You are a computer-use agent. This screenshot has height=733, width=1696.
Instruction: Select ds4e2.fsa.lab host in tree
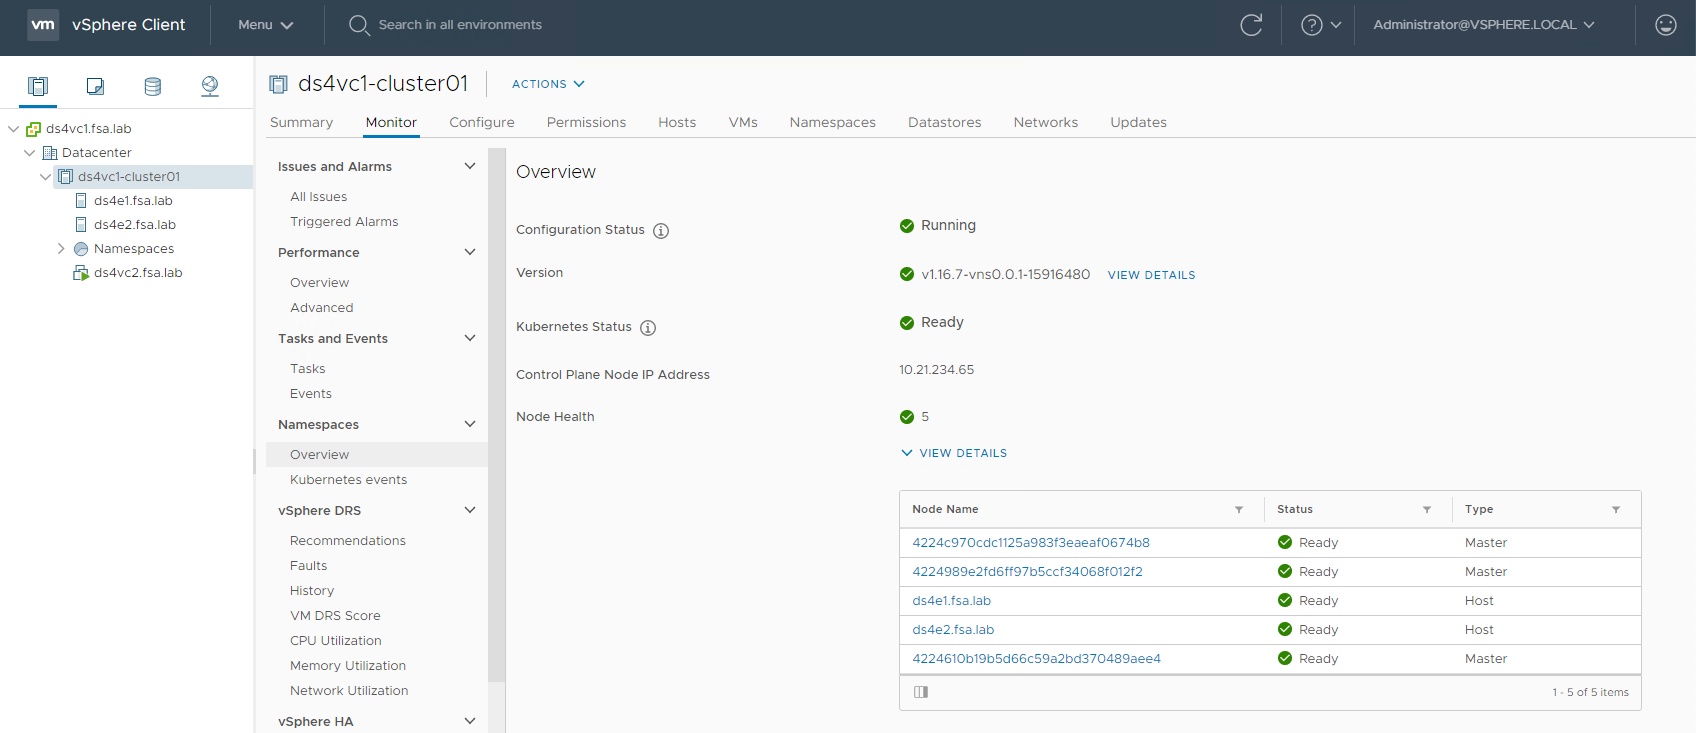135,225
